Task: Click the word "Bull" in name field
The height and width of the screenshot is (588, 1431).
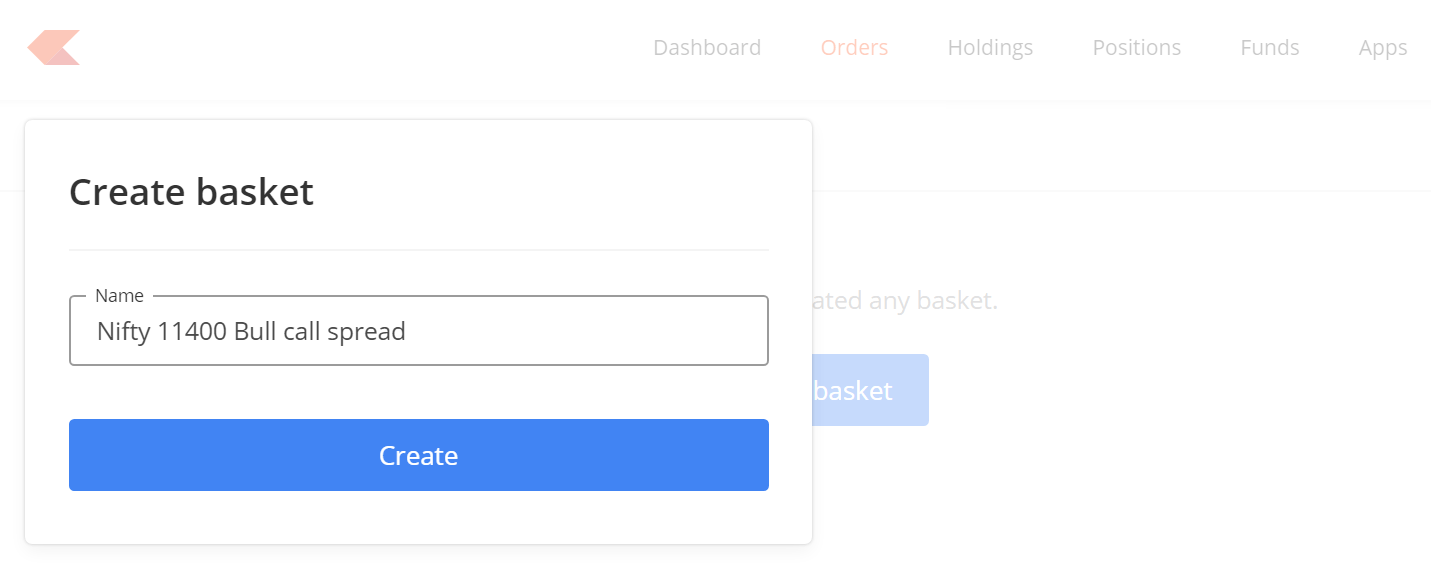Action: pyautogui.click(x=255, y=331)
